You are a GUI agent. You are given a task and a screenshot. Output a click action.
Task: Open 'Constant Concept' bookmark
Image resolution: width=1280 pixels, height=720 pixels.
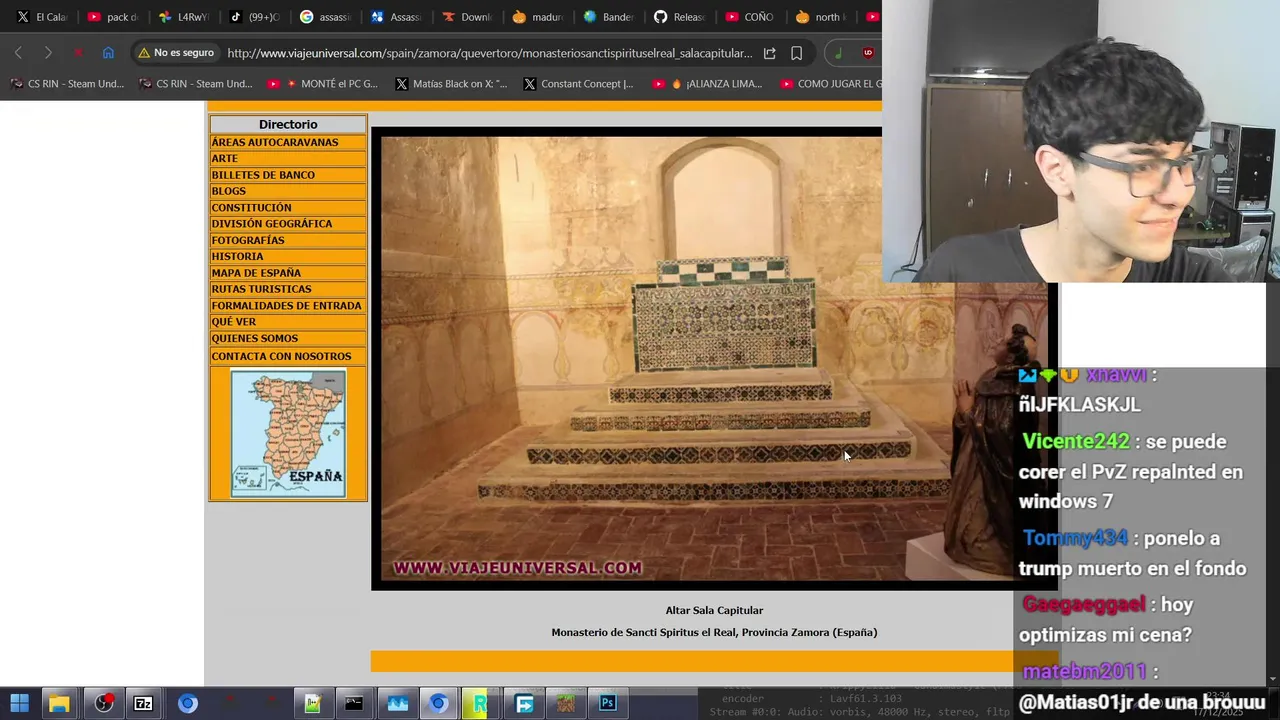pyautogui.click(x=579, y=84)
